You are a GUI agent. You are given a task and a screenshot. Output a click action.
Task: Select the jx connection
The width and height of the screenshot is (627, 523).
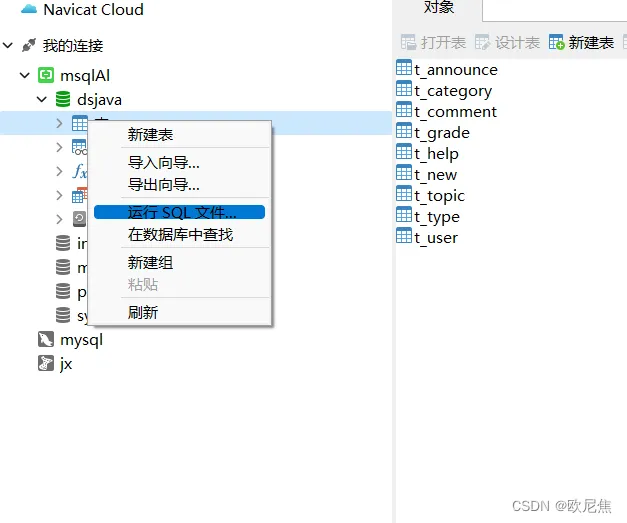point(66,364)
